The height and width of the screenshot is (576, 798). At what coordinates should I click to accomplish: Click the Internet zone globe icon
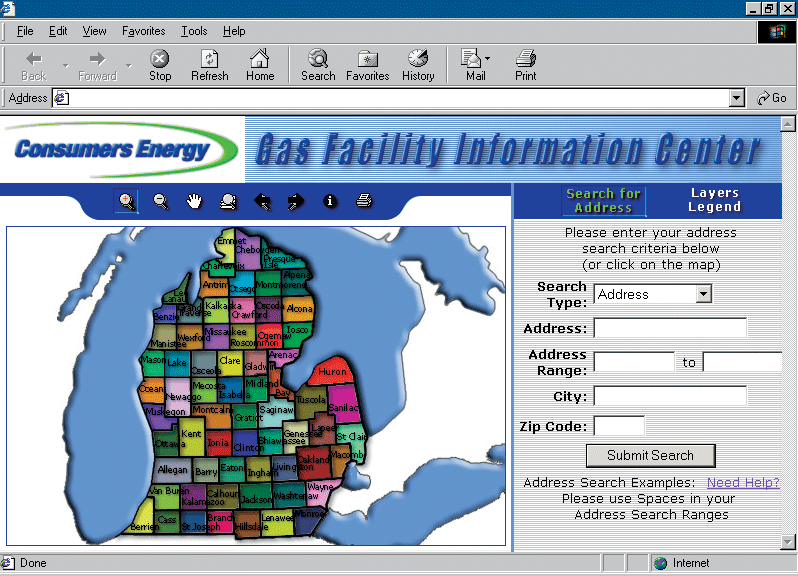(660, 563)
